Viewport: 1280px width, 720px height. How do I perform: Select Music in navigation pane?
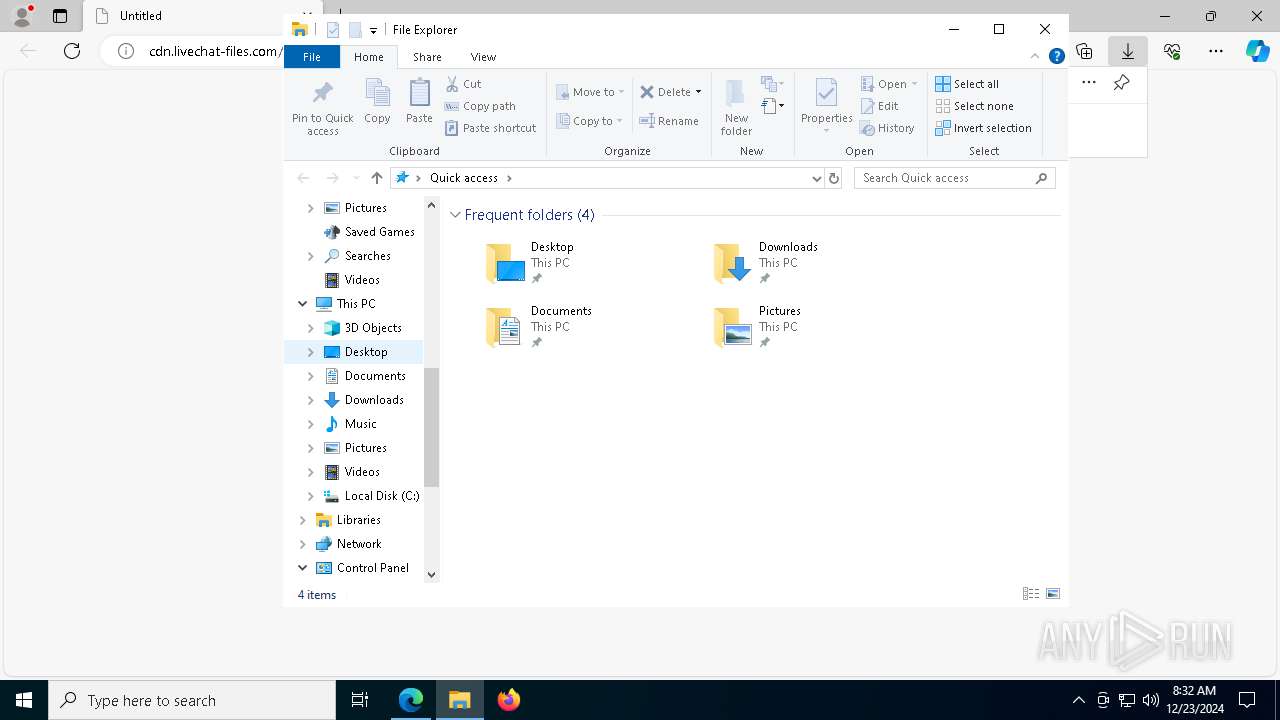[360, 424]
